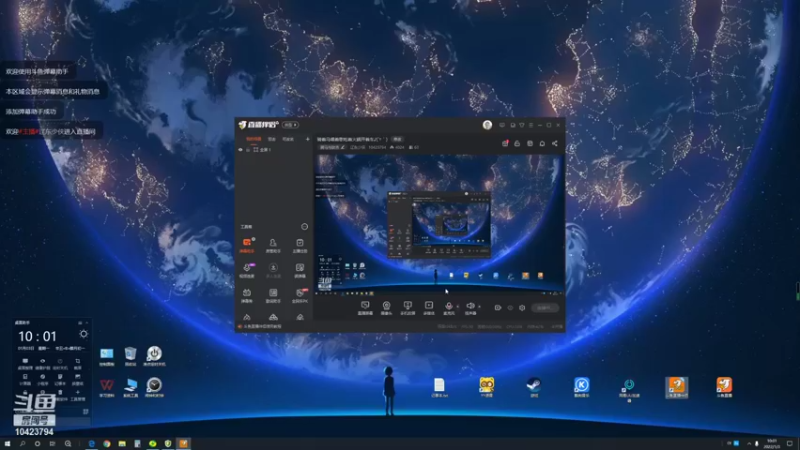The height and width of the screenshot is (450, 800).
Task: Toggle eye protection mode in desktop widget
Action: click(x=42, y=363)
